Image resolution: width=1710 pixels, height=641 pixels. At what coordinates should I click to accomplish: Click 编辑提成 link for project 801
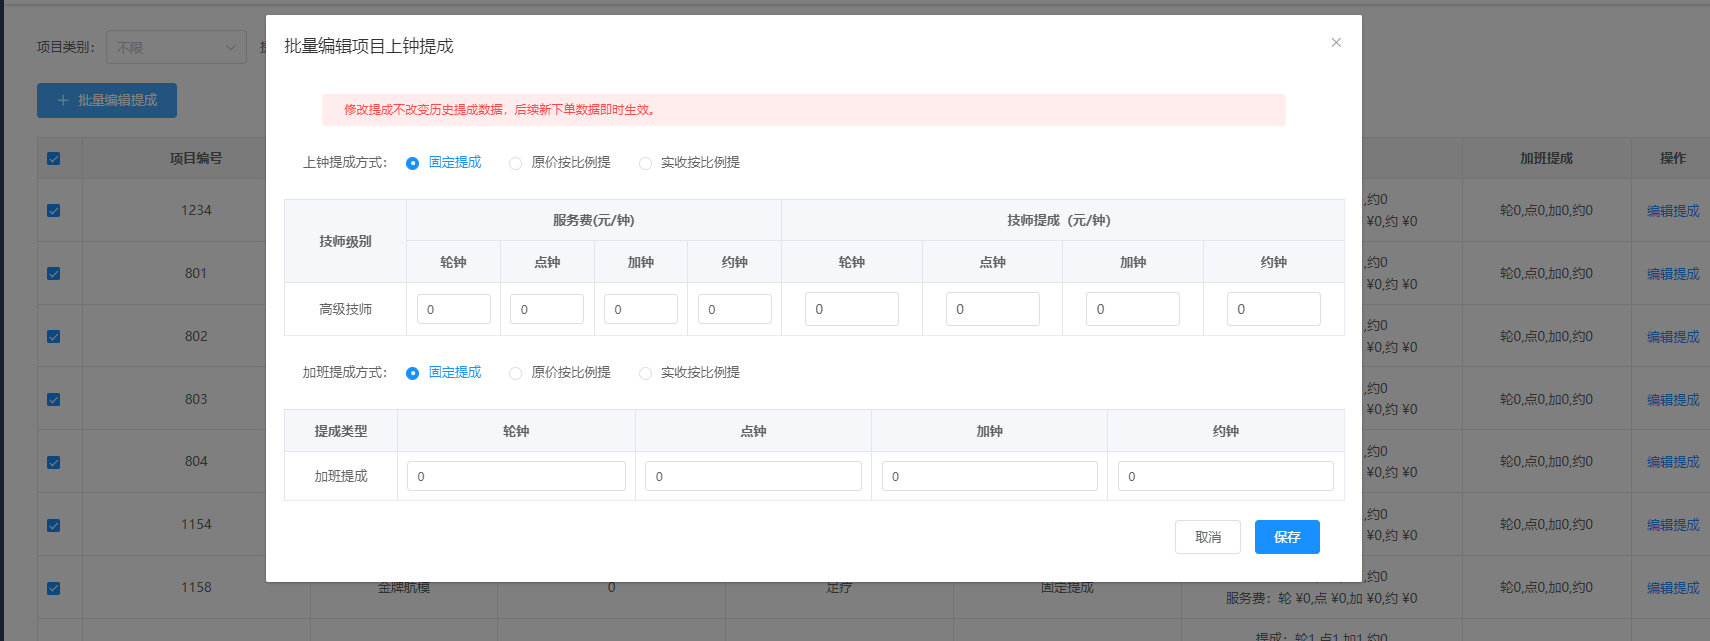[x=1673, y=274]
